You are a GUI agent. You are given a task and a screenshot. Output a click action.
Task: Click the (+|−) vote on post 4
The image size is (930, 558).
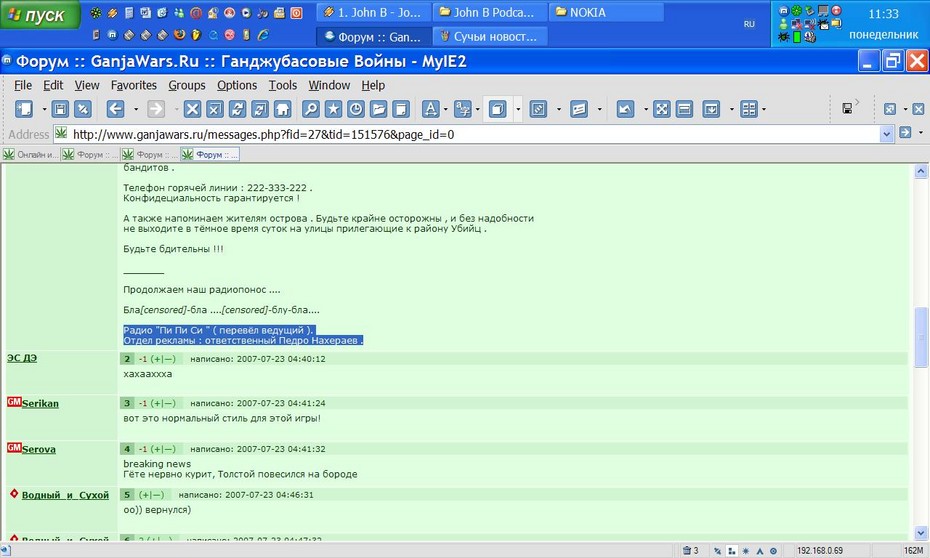pyautogui.click(x=163, y=449)
